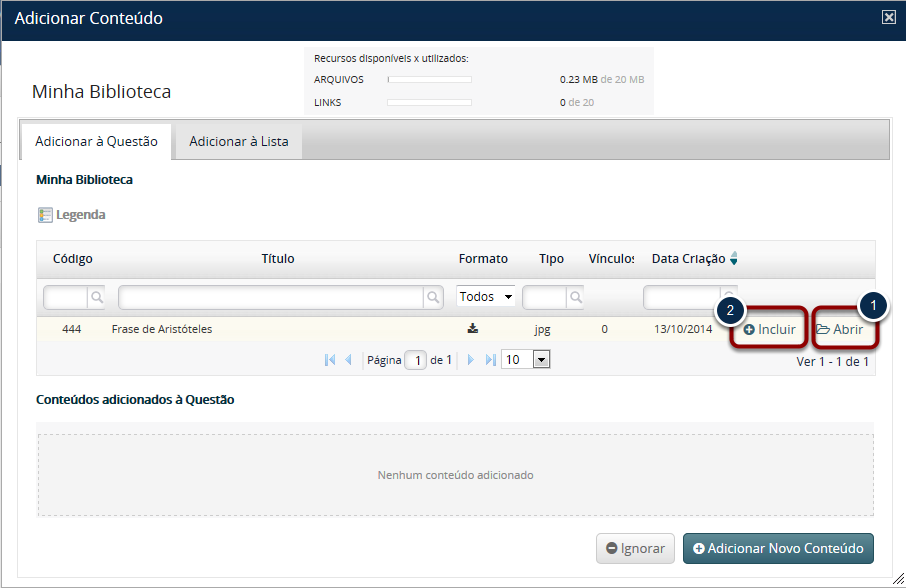The width and height of the screenshot is (906, 588).
Task: Open the Todos format dropdown
Action: point(485,297)
